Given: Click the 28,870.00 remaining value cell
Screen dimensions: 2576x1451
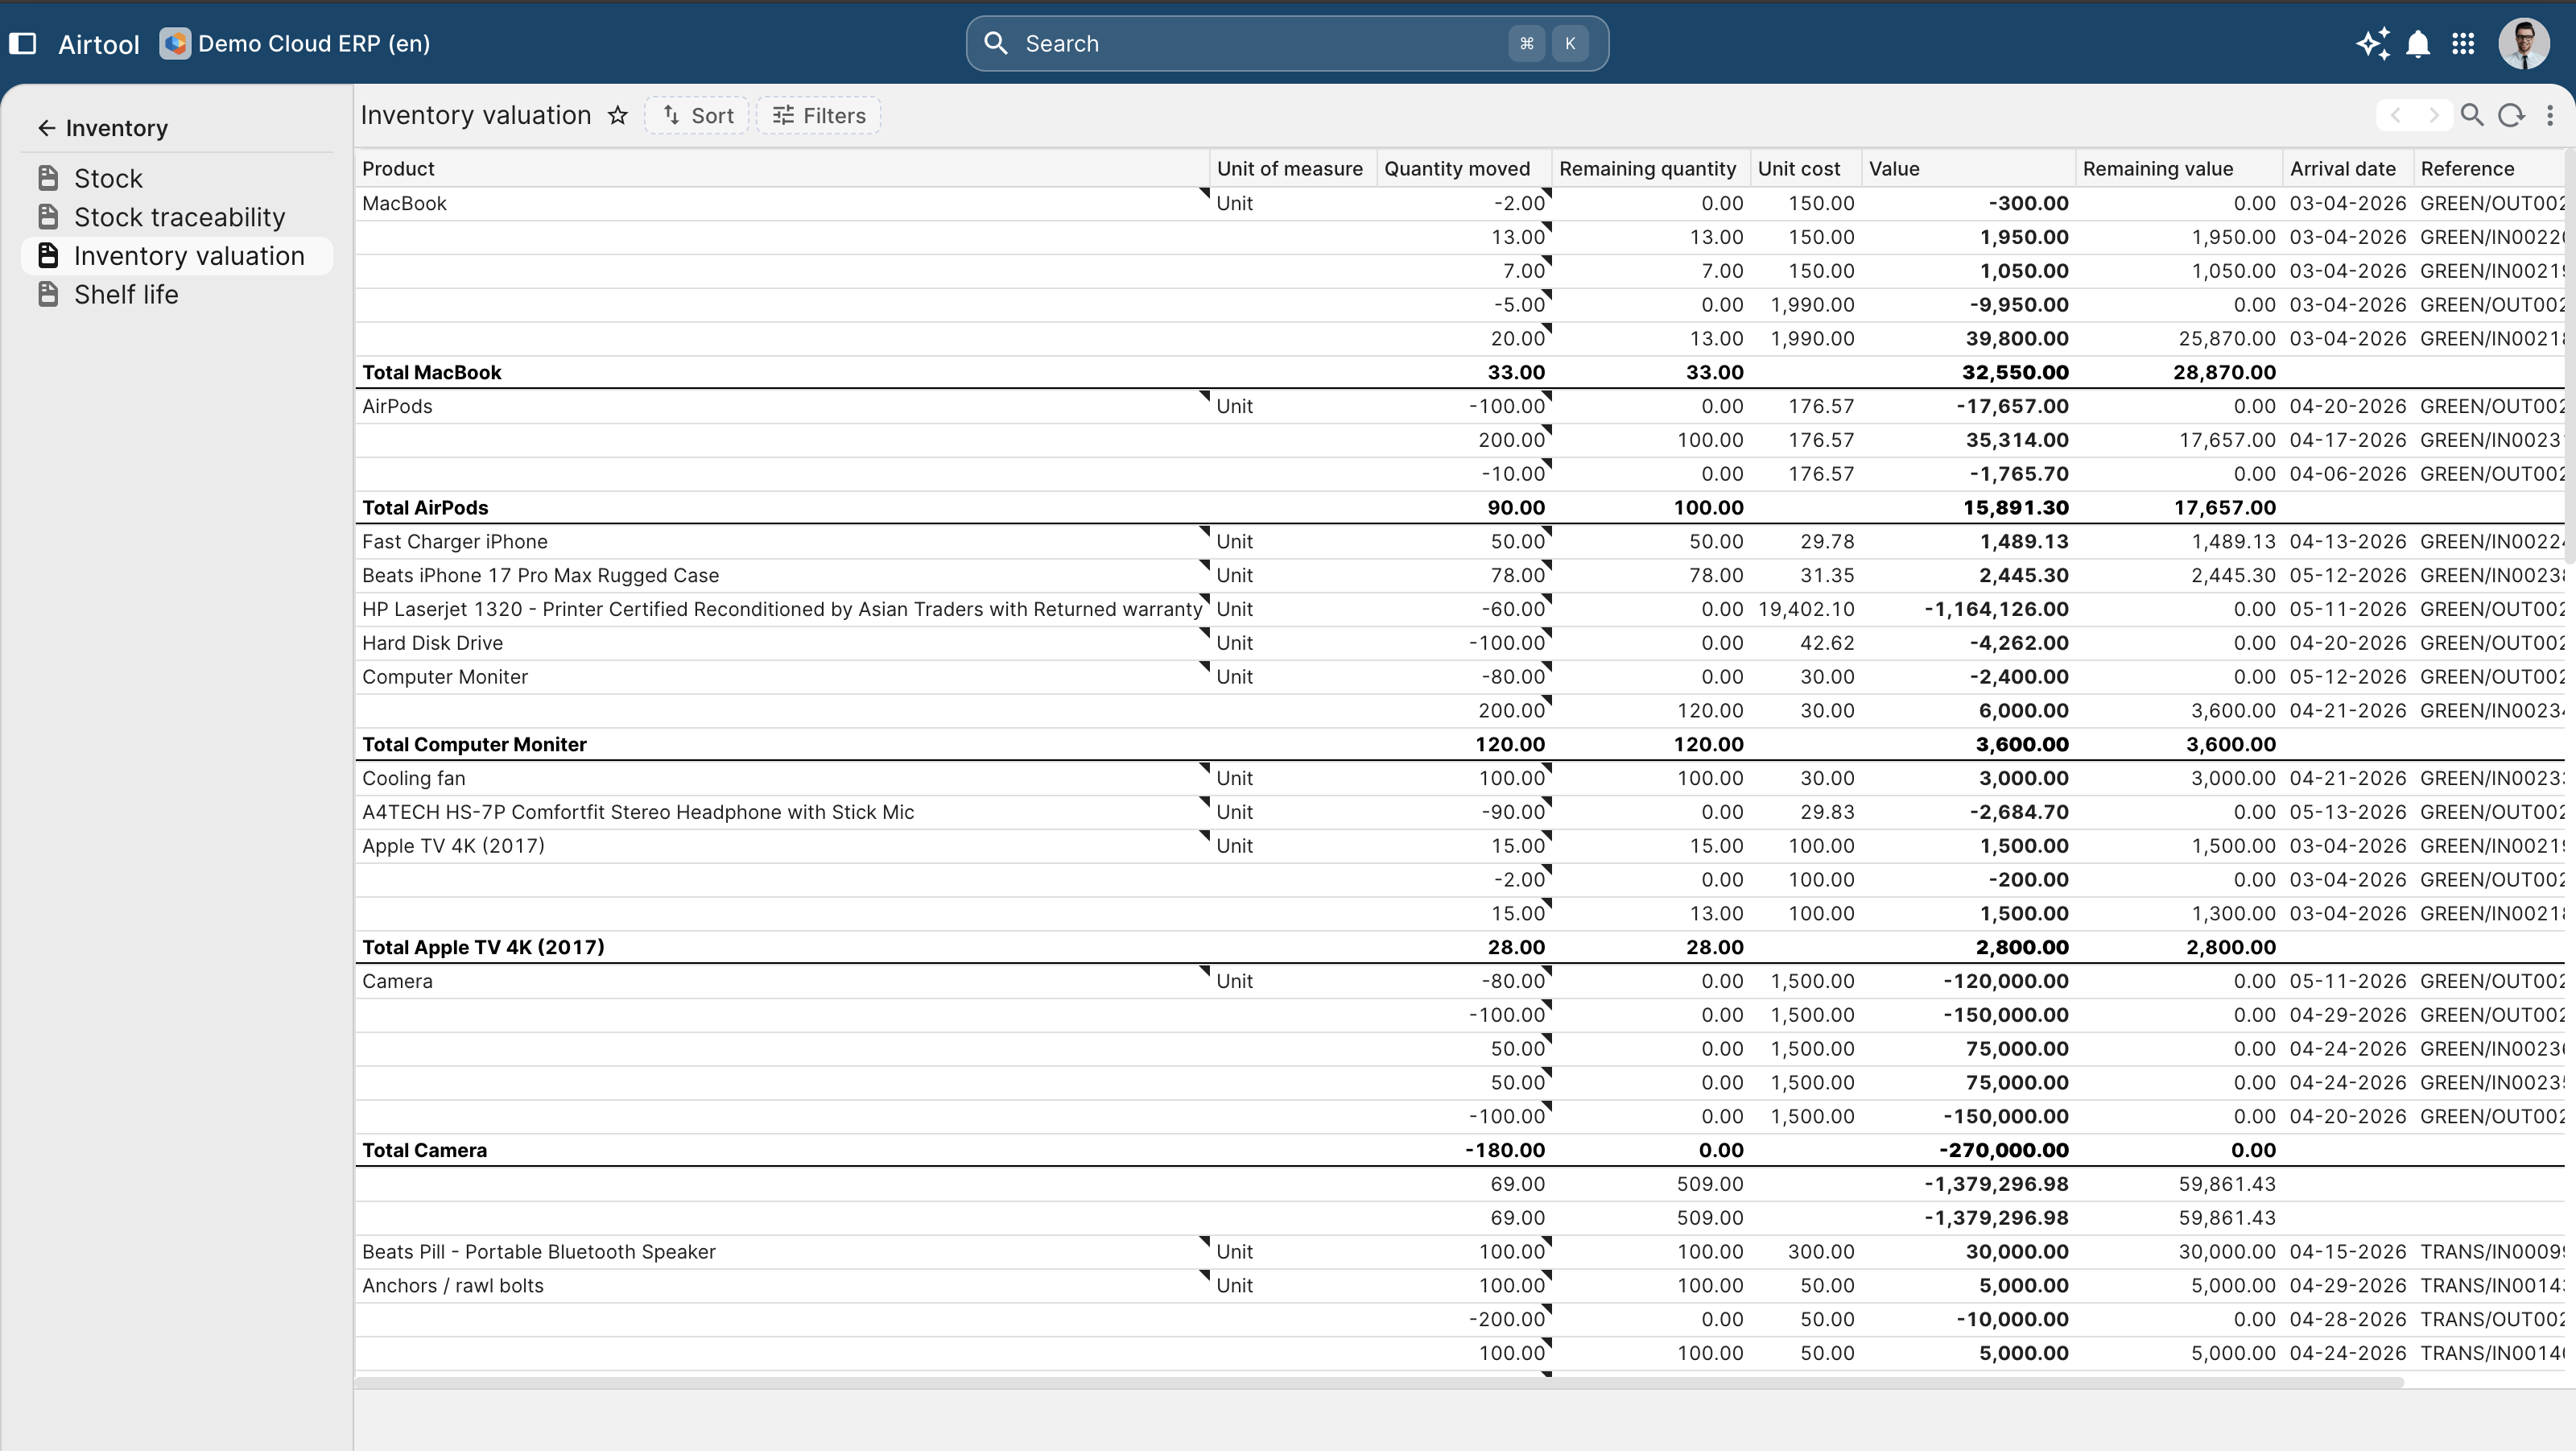Looking at the screenshot, I should [2179, 372].
